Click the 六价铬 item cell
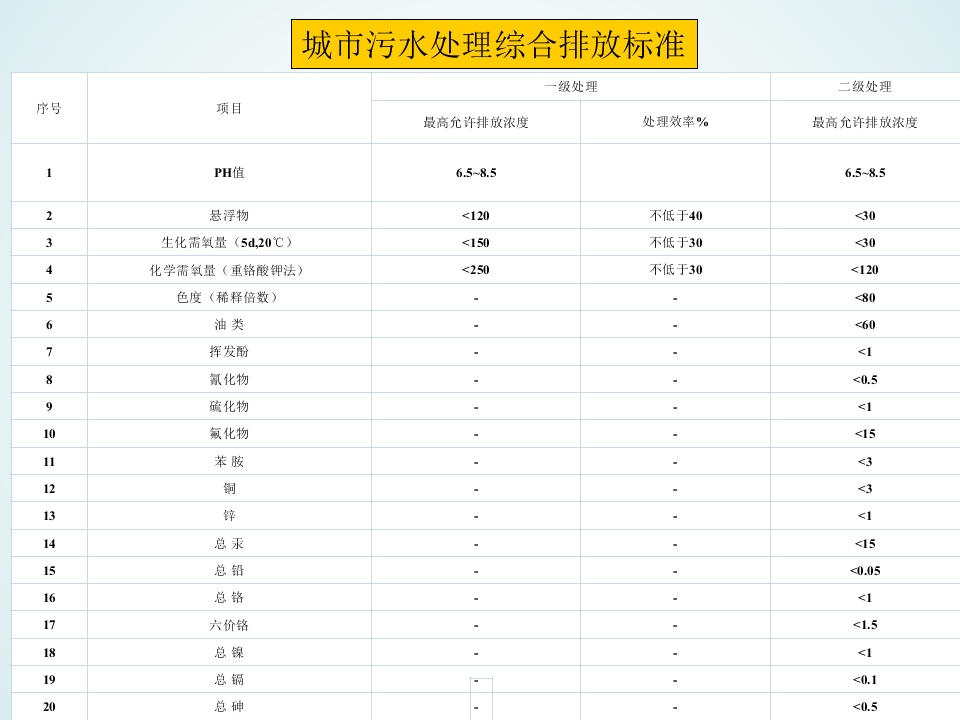 pyautogui.click(x=229, y=625)
